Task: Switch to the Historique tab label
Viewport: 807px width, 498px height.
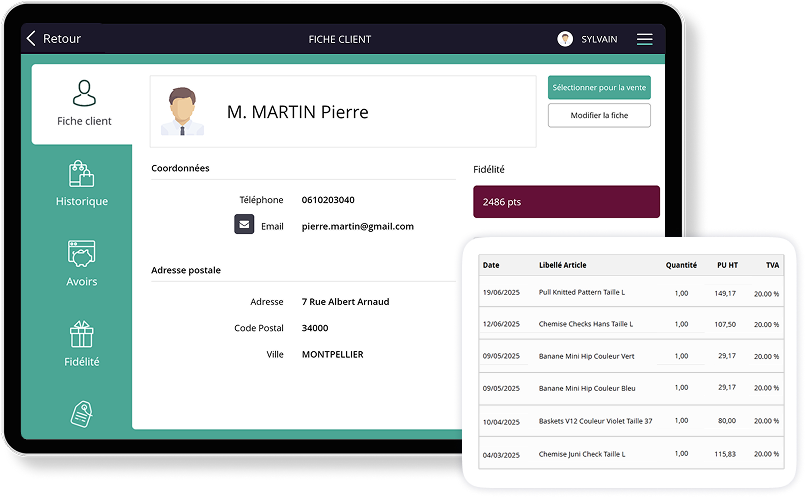Action: coord(82,201)
